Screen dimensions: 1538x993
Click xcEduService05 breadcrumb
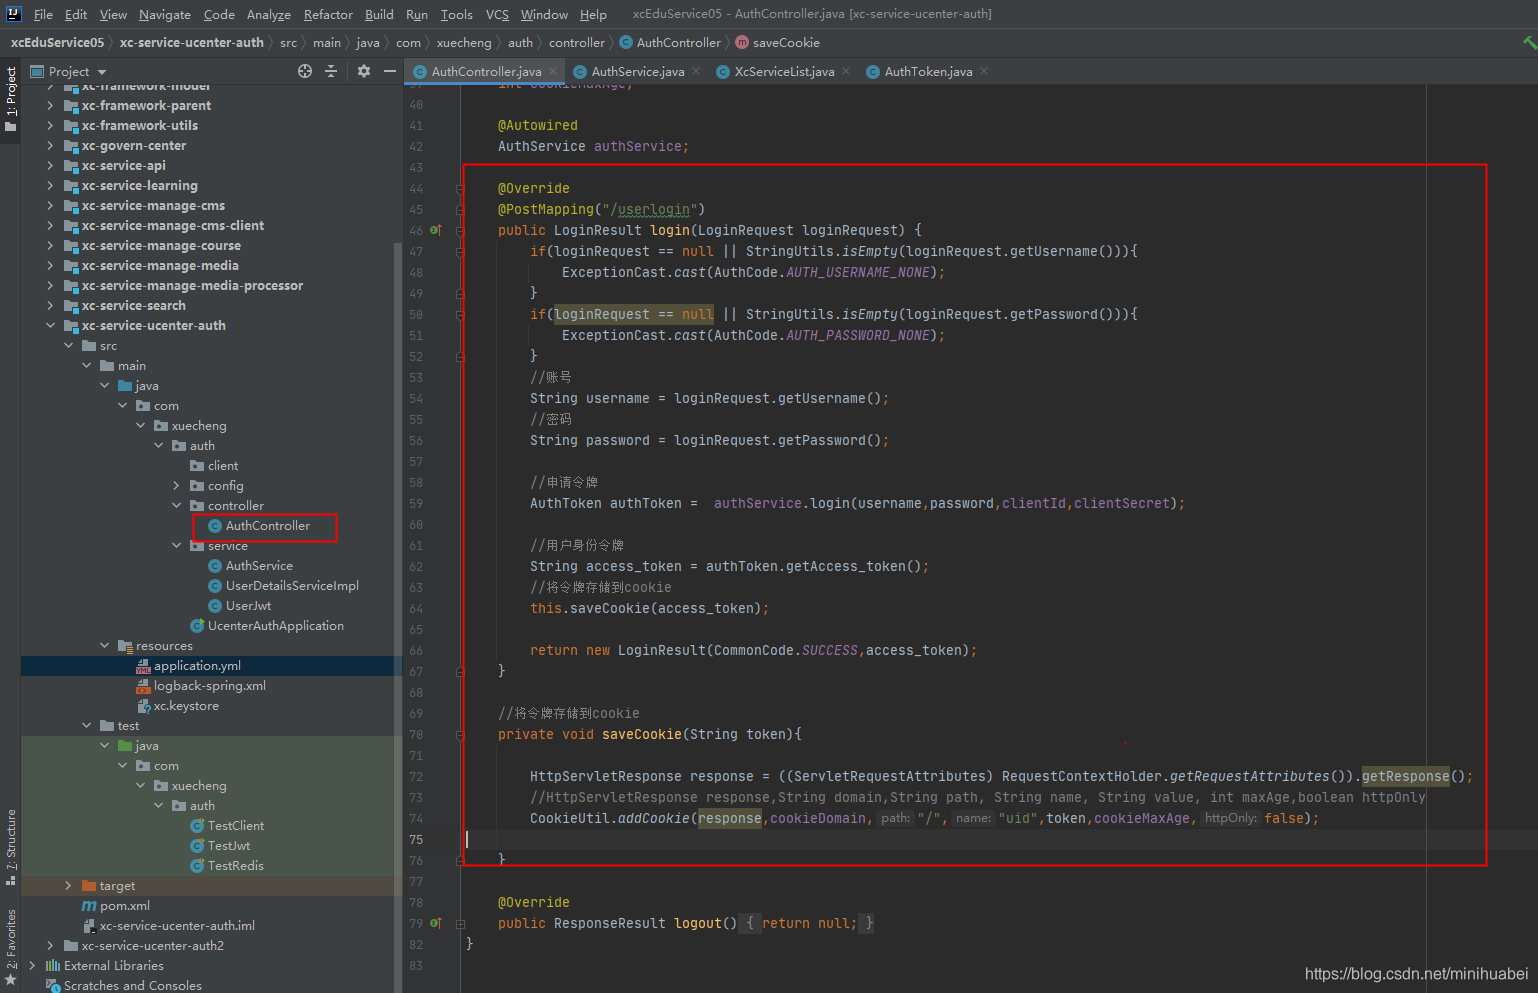57,42
